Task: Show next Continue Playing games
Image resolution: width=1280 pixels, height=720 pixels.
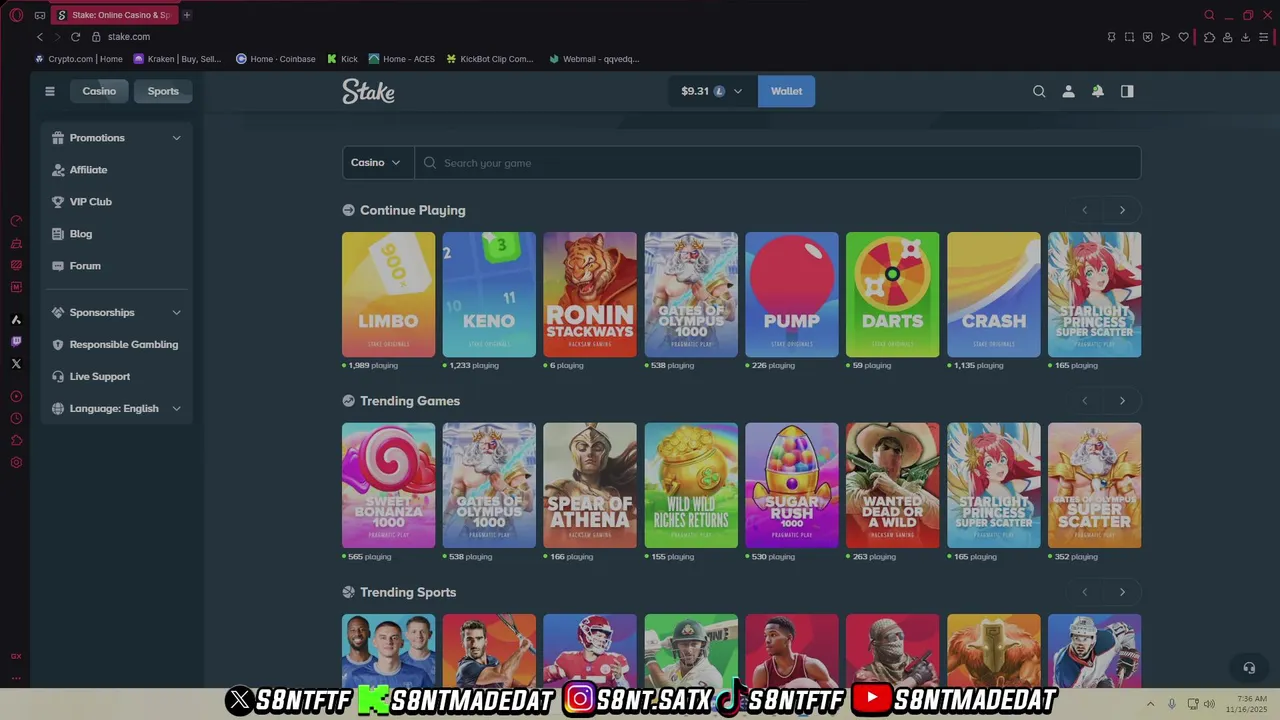Action: pos(1122,210)
